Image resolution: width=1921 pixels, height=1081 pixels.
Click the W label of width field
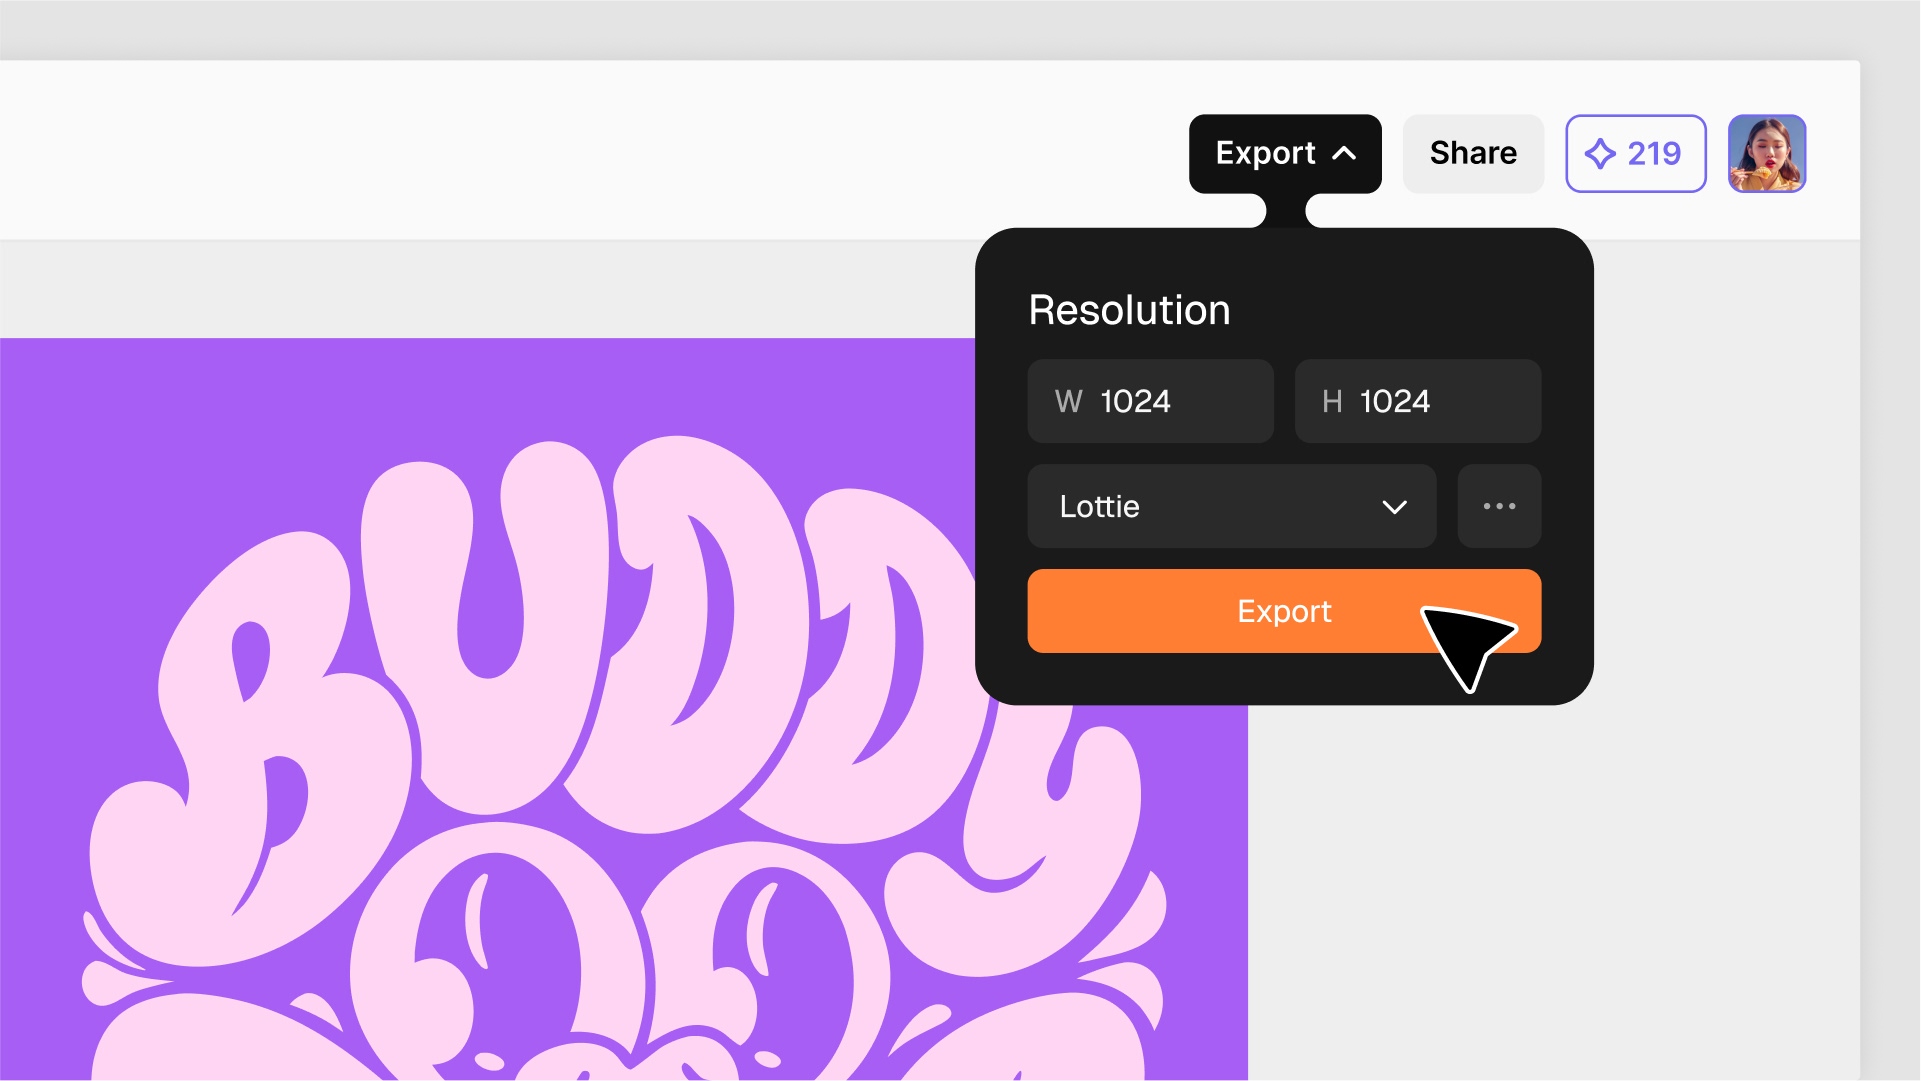1068,401
